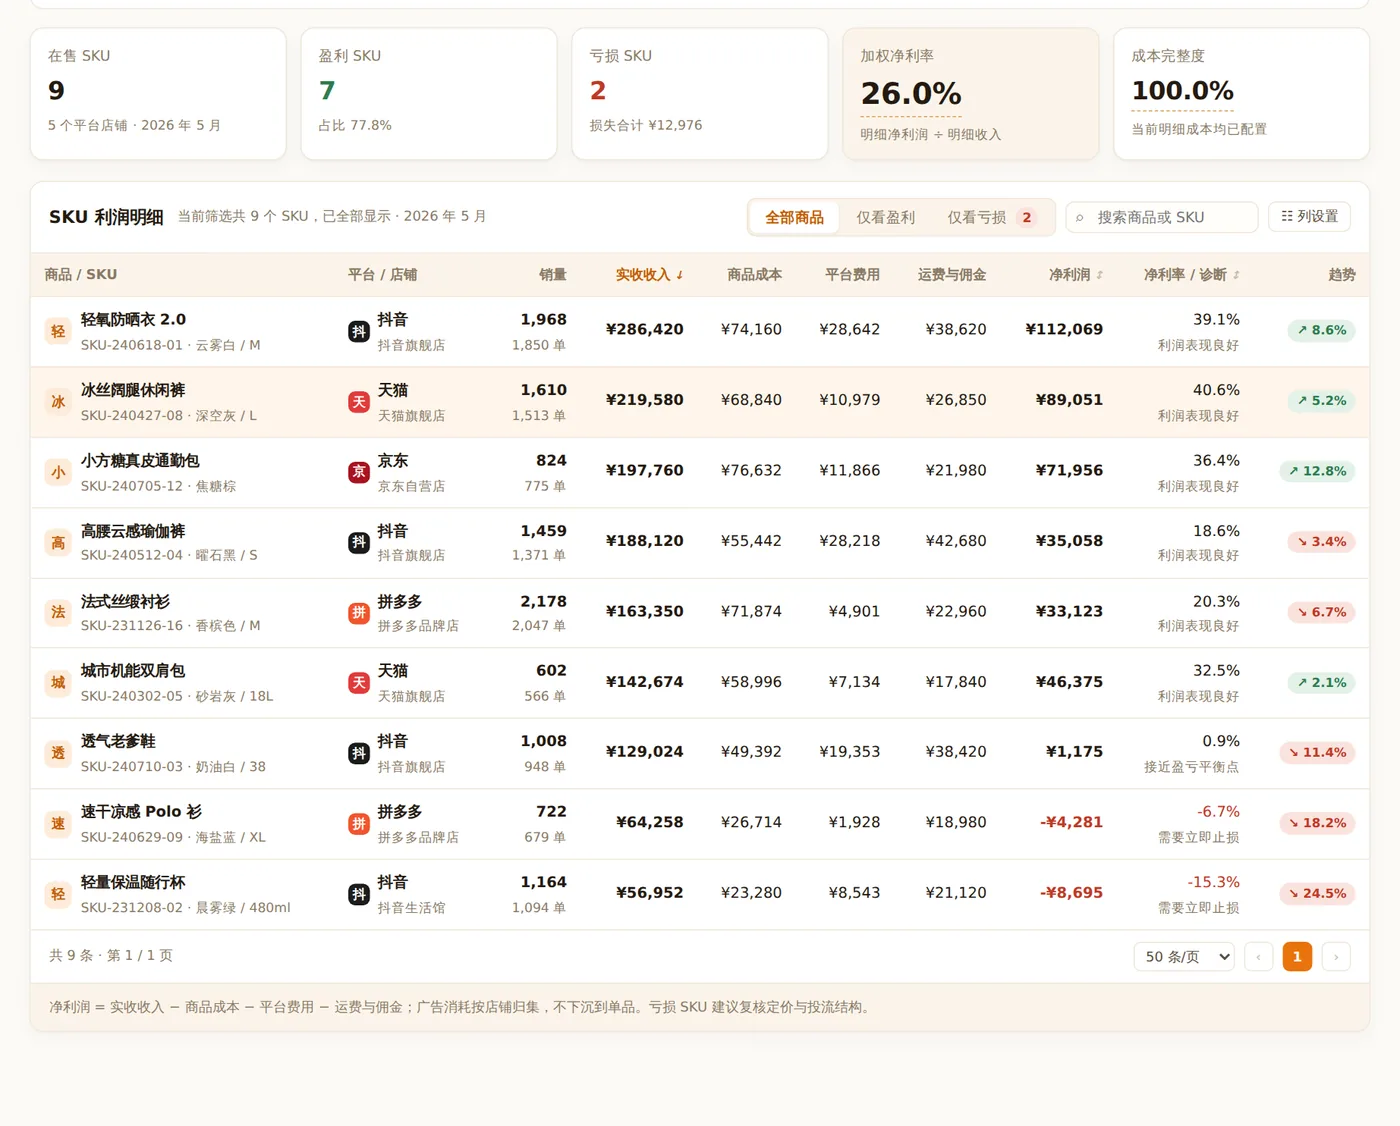Open the 列设置 column settings button
This screenshot has width=1400, height=1126.
click(x=1309, y=216)
